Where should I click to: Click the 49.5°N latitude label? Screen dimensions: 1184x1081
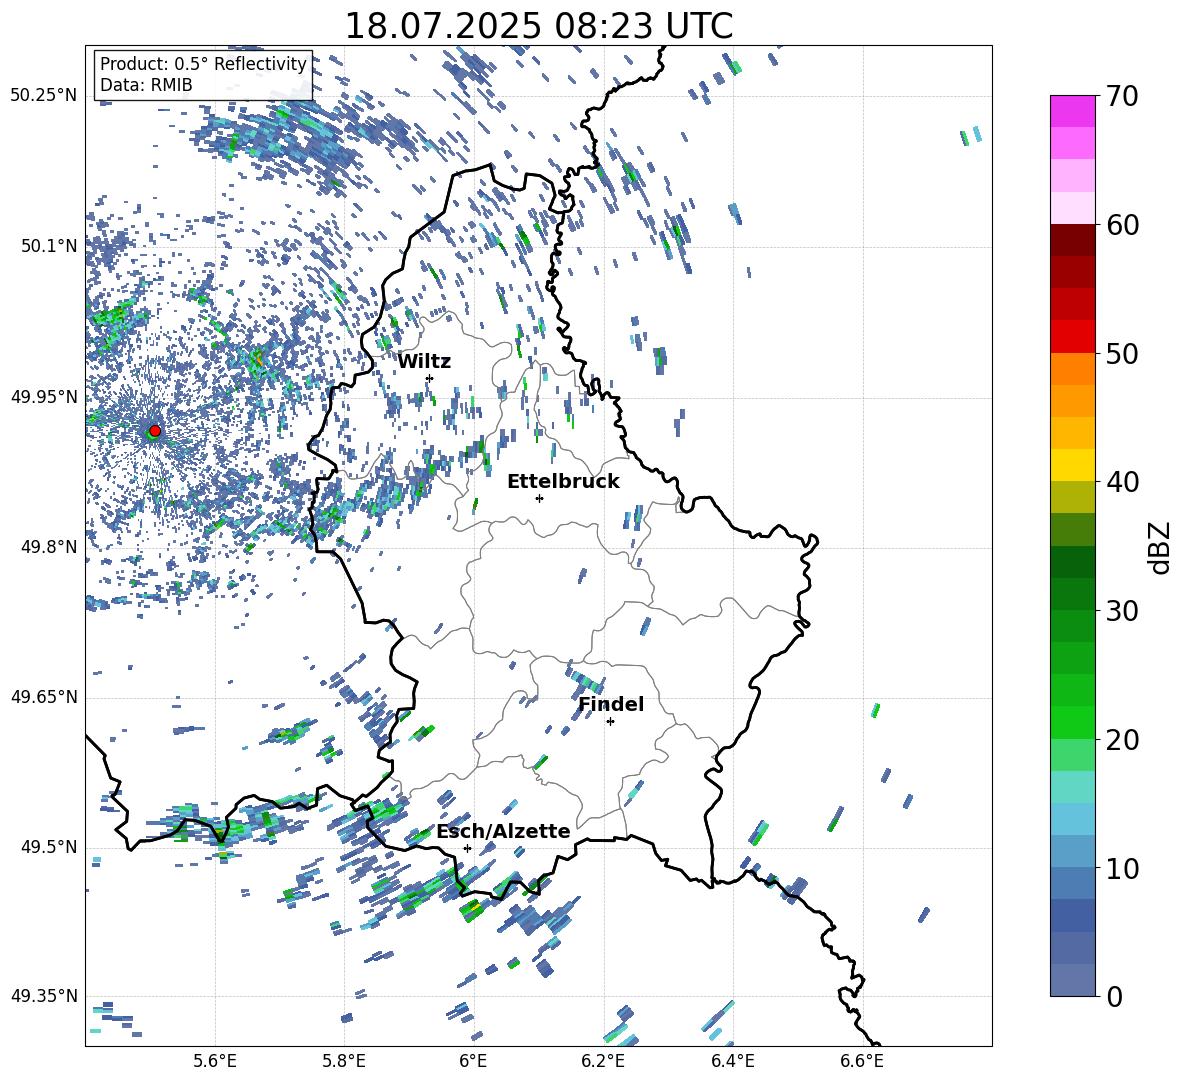tap(49, 847)
